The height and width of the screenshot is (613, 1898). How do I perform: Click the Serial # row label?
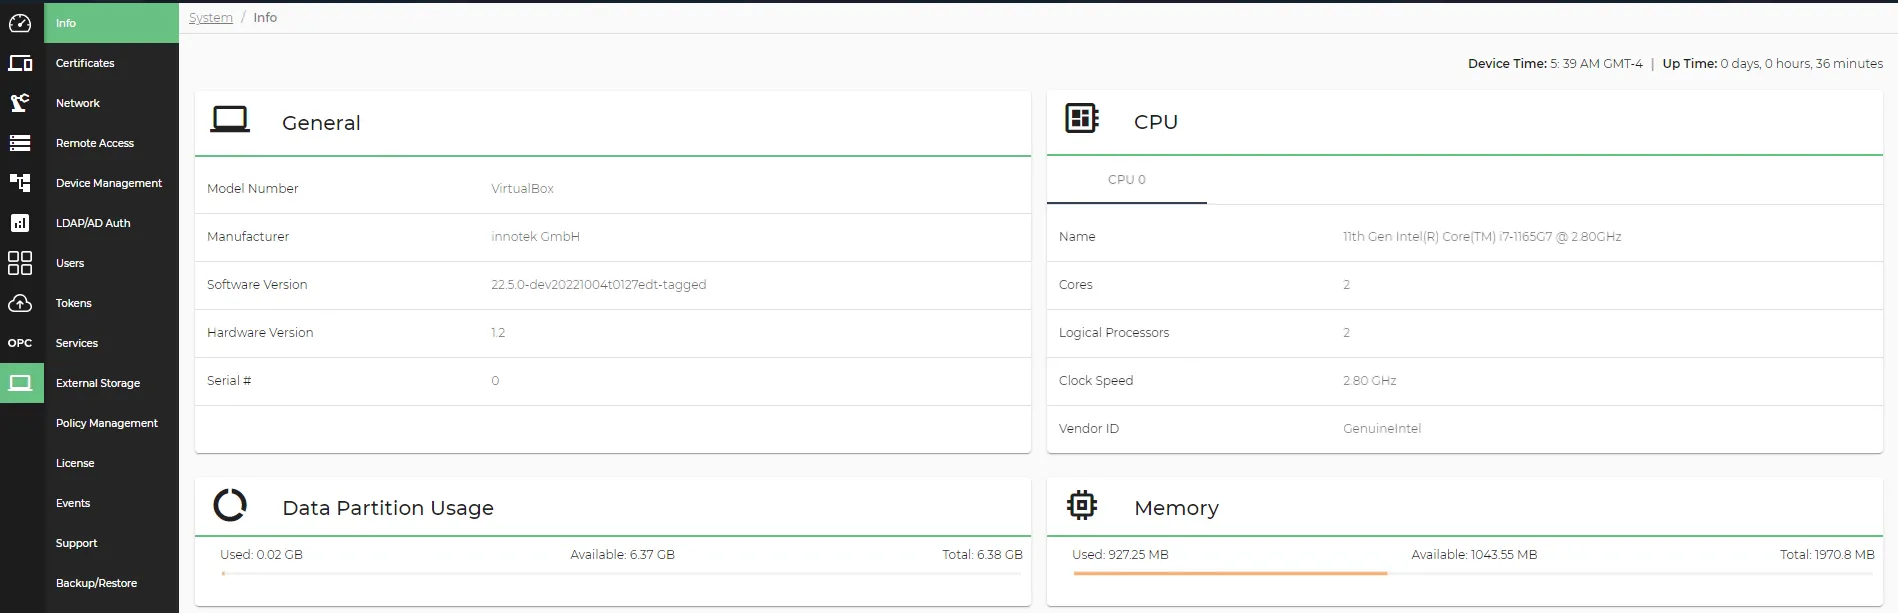coord(229,381)
